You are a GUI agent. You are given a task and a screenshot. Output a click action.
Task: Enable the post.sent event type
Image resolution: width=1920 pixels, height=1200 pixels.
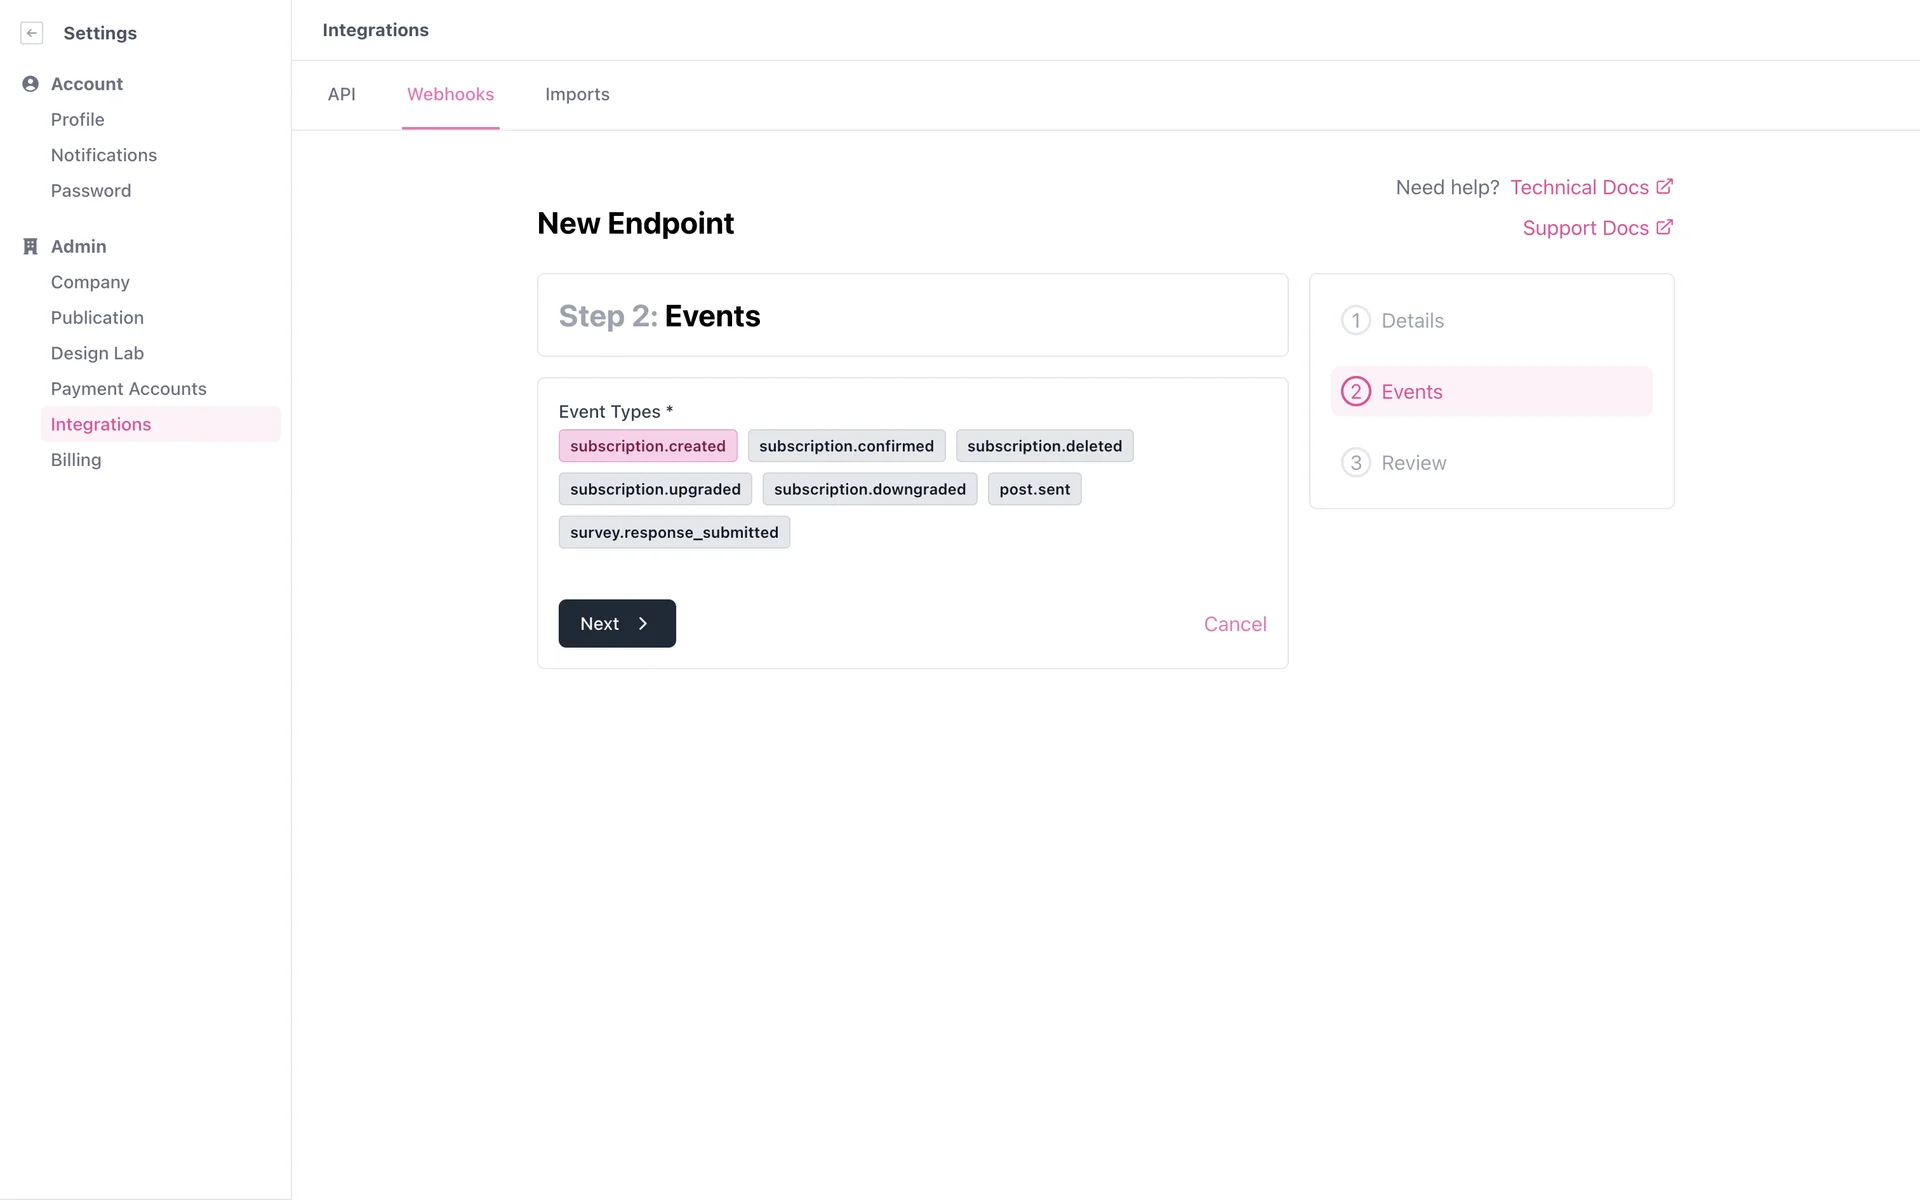point(1034,489)
